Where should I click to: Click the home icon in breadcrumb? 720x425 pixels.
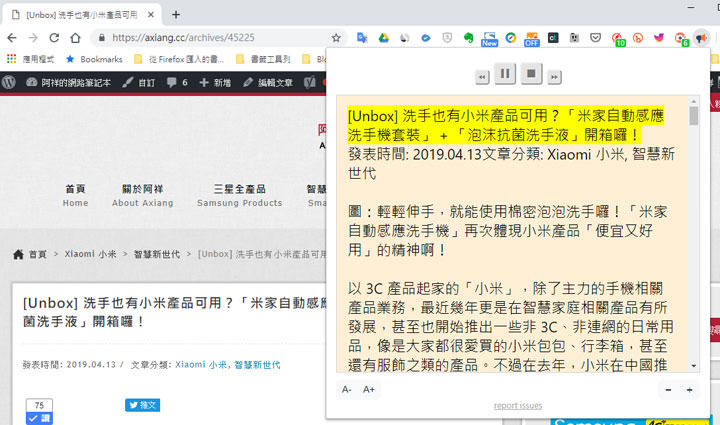(18, 254)
